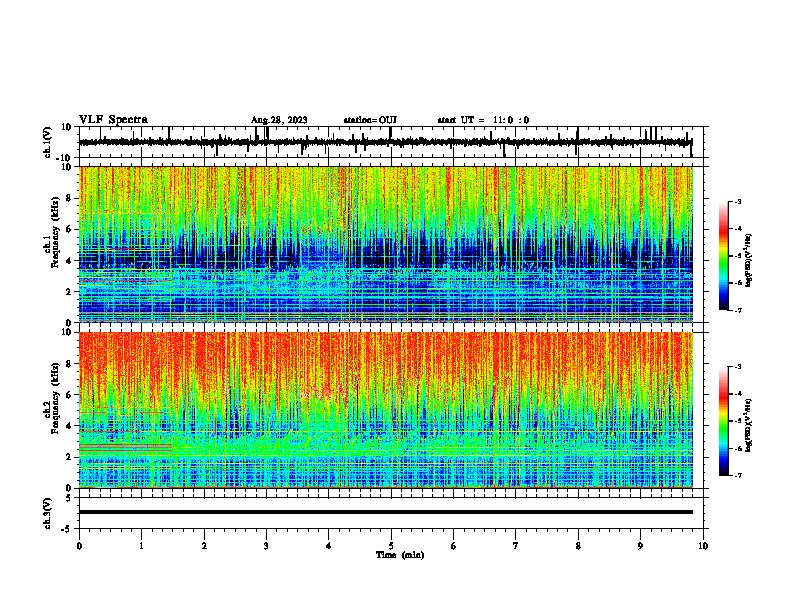The width and height of the screenshot is (792, 612).
Task: Click the ch.2 "Frequency (kHz)" axis label
Action: click(x=55, y=398)
